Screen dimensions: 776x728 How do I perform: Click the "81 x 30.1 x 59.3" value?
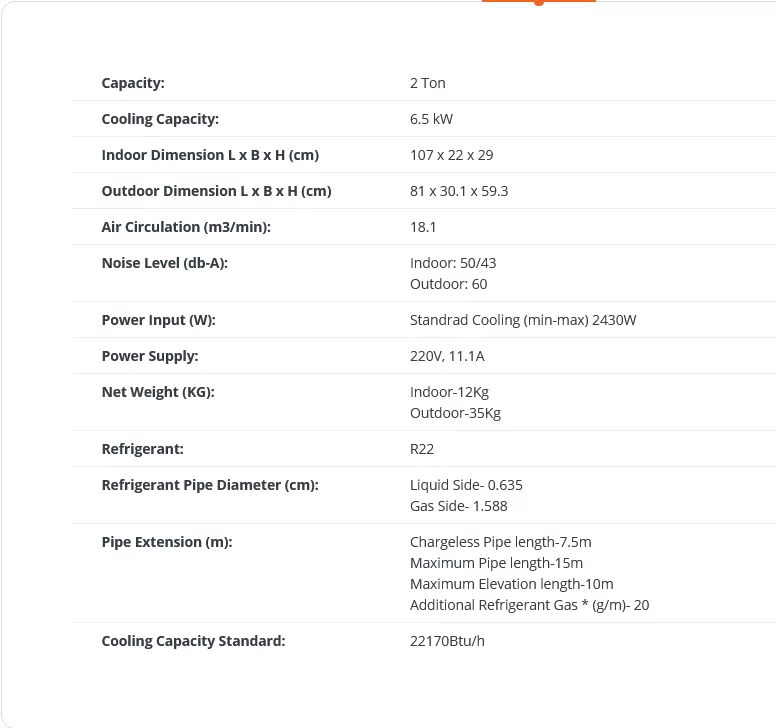tap(459, 191)
